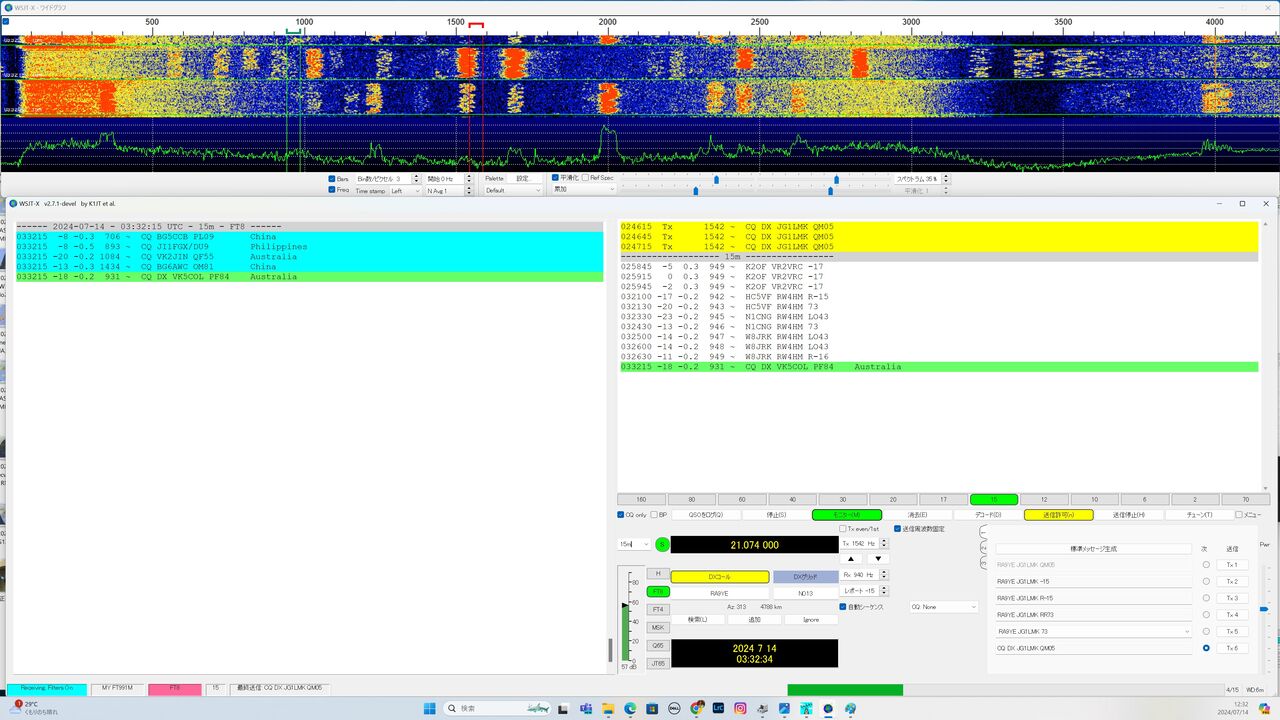
Task: Select the 20 band button
Action: [893, 499]
